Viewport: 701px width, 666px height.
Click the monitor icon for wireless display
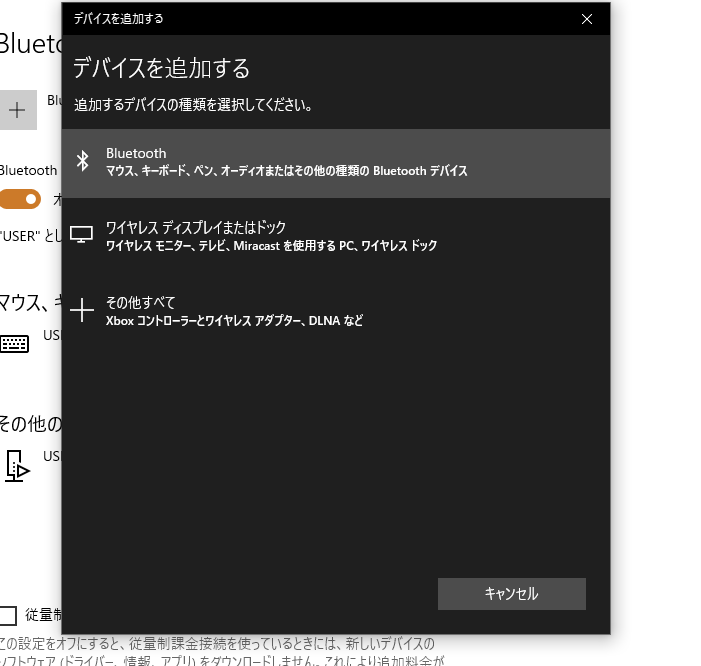(x=81, y=234)
